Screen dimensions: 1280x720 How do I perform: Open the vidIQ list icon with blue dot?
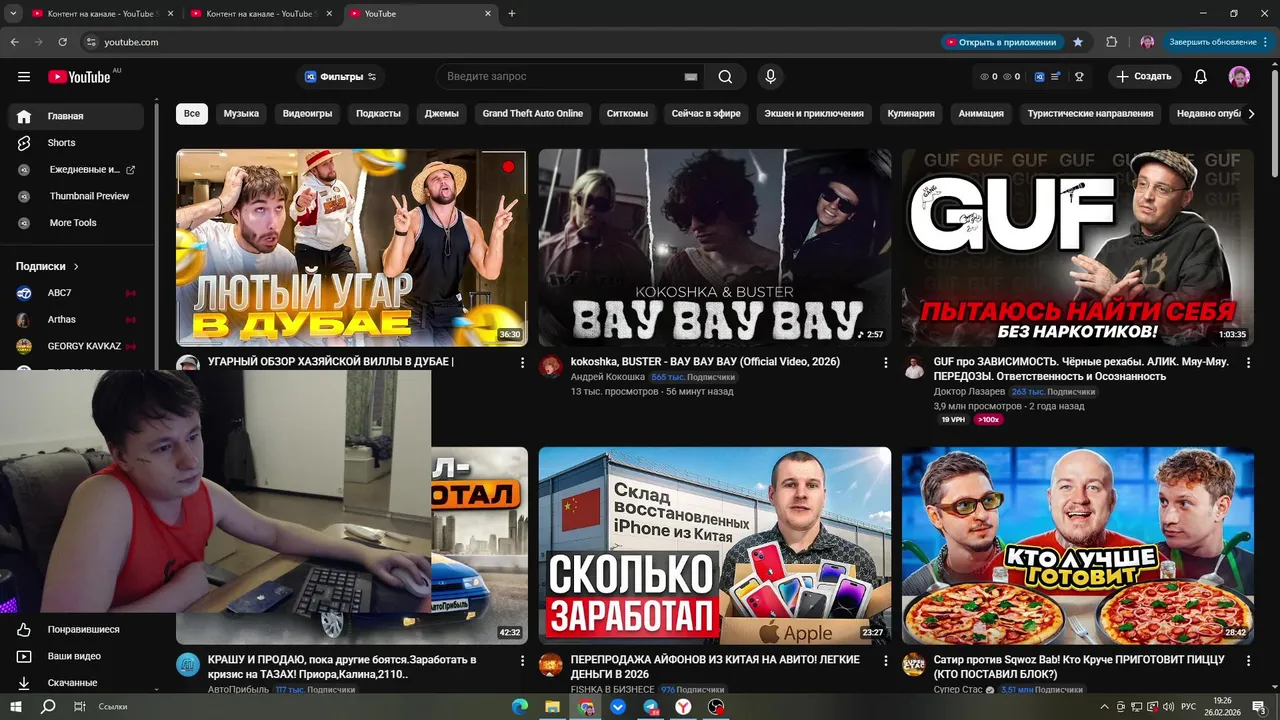[1056, 77]
